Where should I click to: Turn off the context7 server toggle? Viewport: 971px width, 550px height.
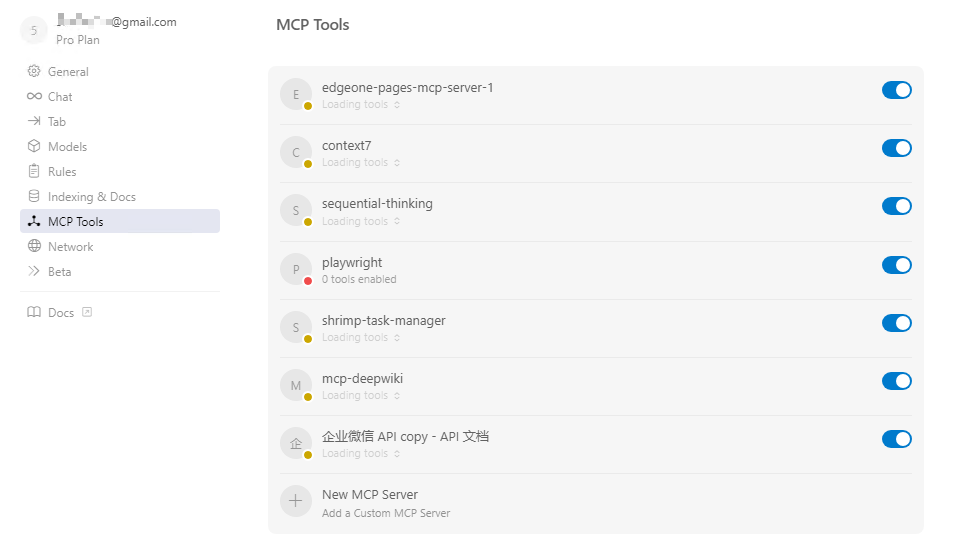pos(896,148)
